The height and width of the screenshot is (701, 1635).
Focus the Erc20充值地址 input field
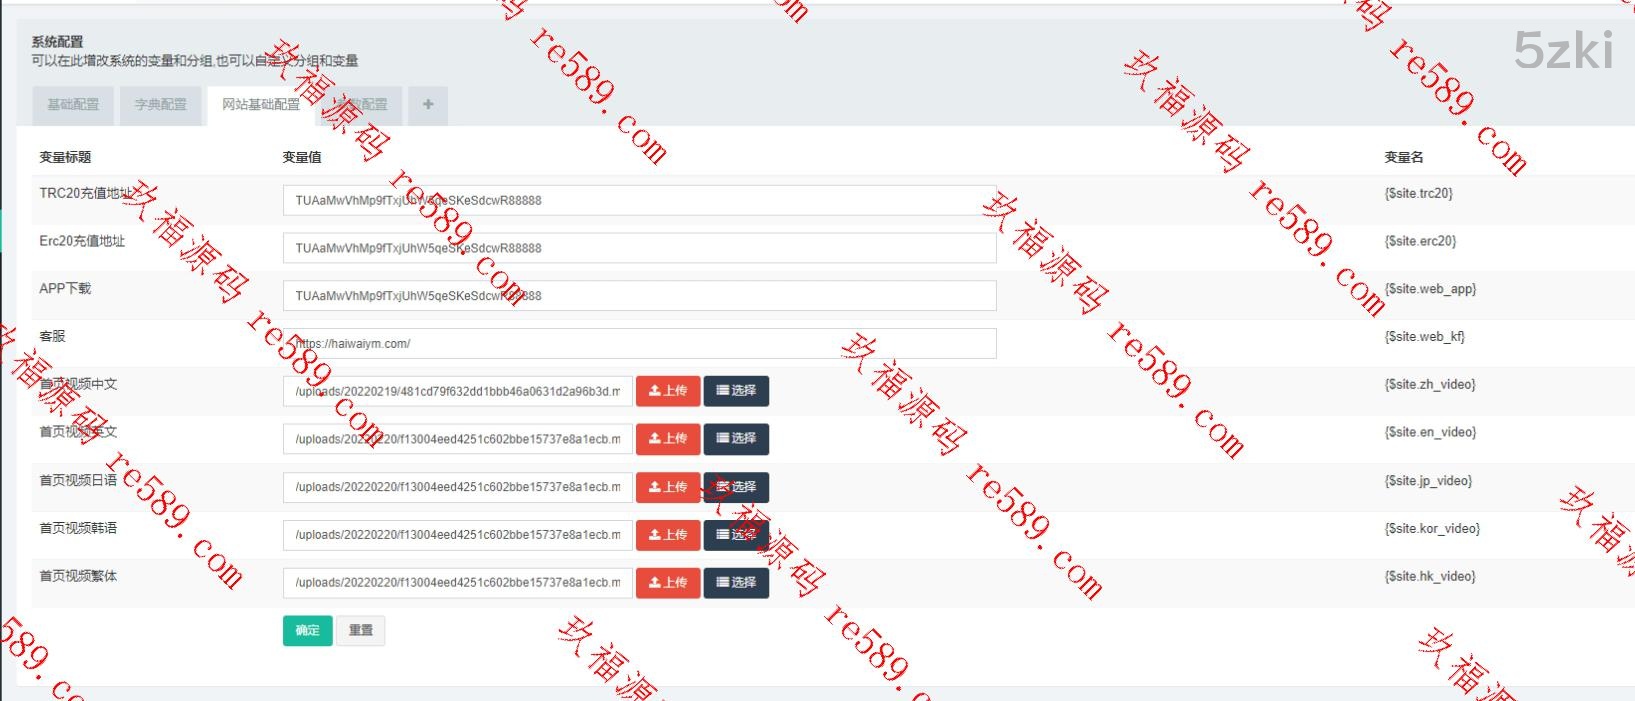coord(638,248)
